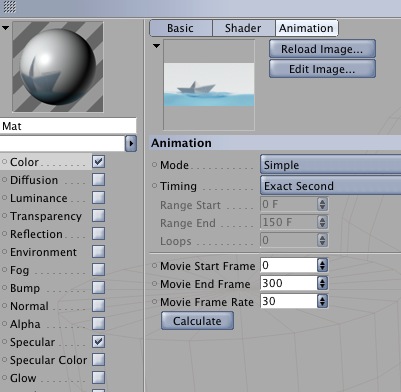Viewport: 401px width, 392px height.
Task: Enable the Glow channel checkbox
Action: [x=99, y=378]
